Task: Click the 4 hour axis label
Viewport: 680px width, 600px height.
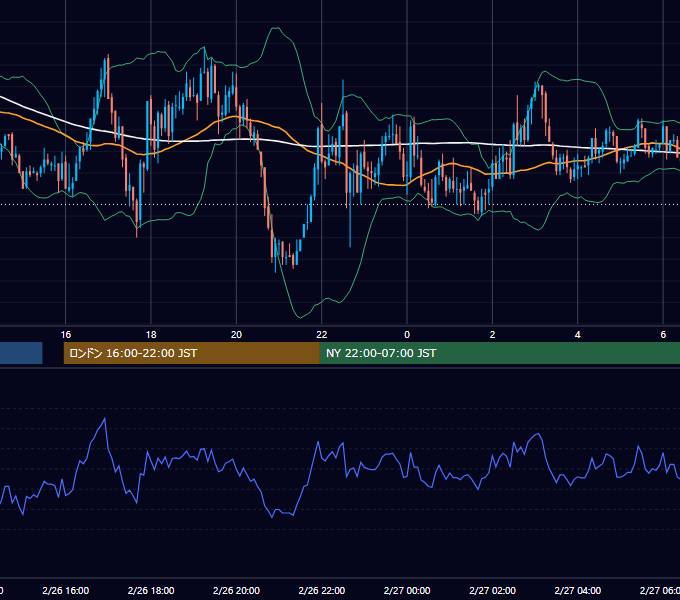Action: coord(578,335)
